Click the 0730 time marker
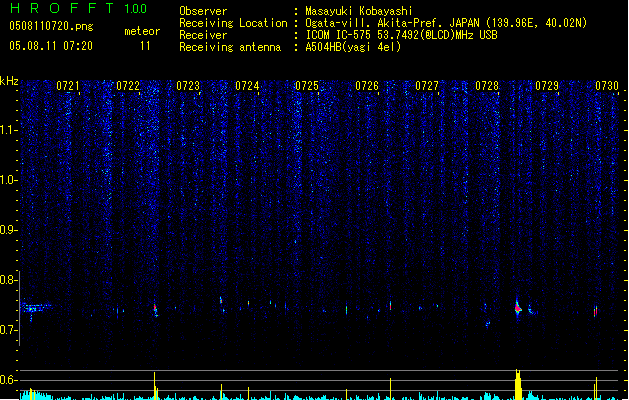 pos(607,86)
